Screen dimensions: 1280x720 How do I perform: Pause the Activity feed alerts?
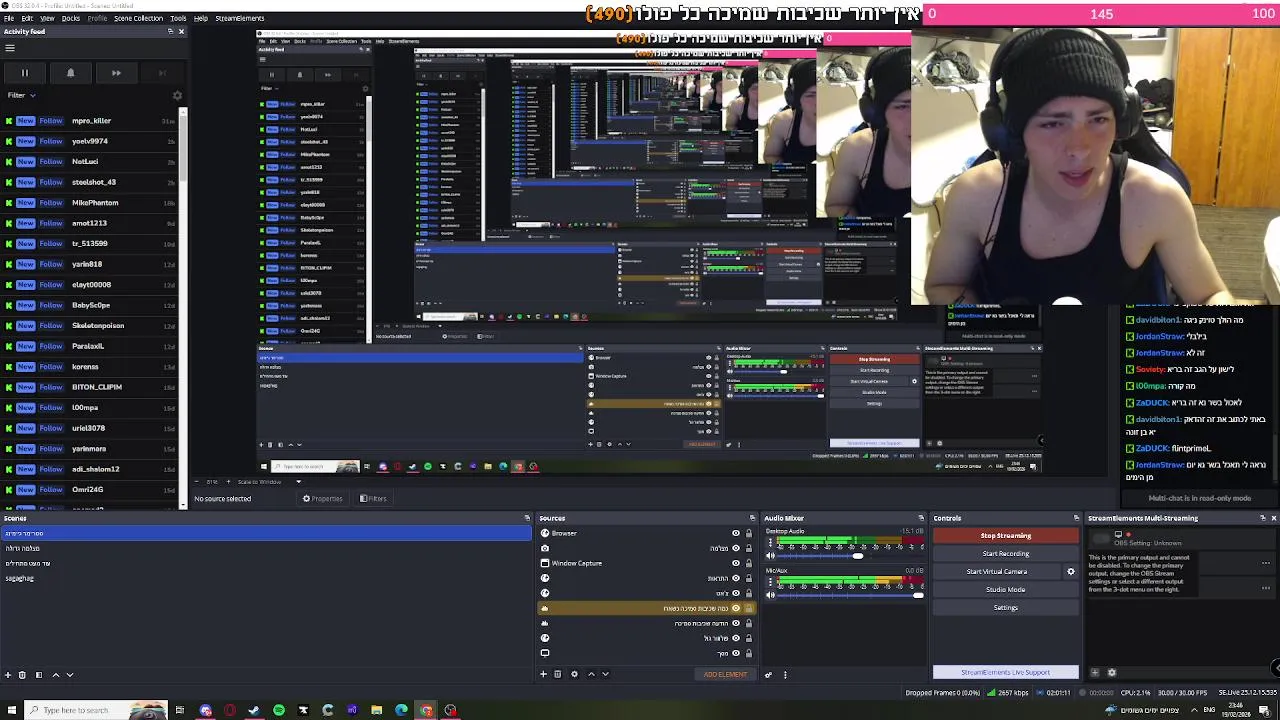(x=25, y=73)
